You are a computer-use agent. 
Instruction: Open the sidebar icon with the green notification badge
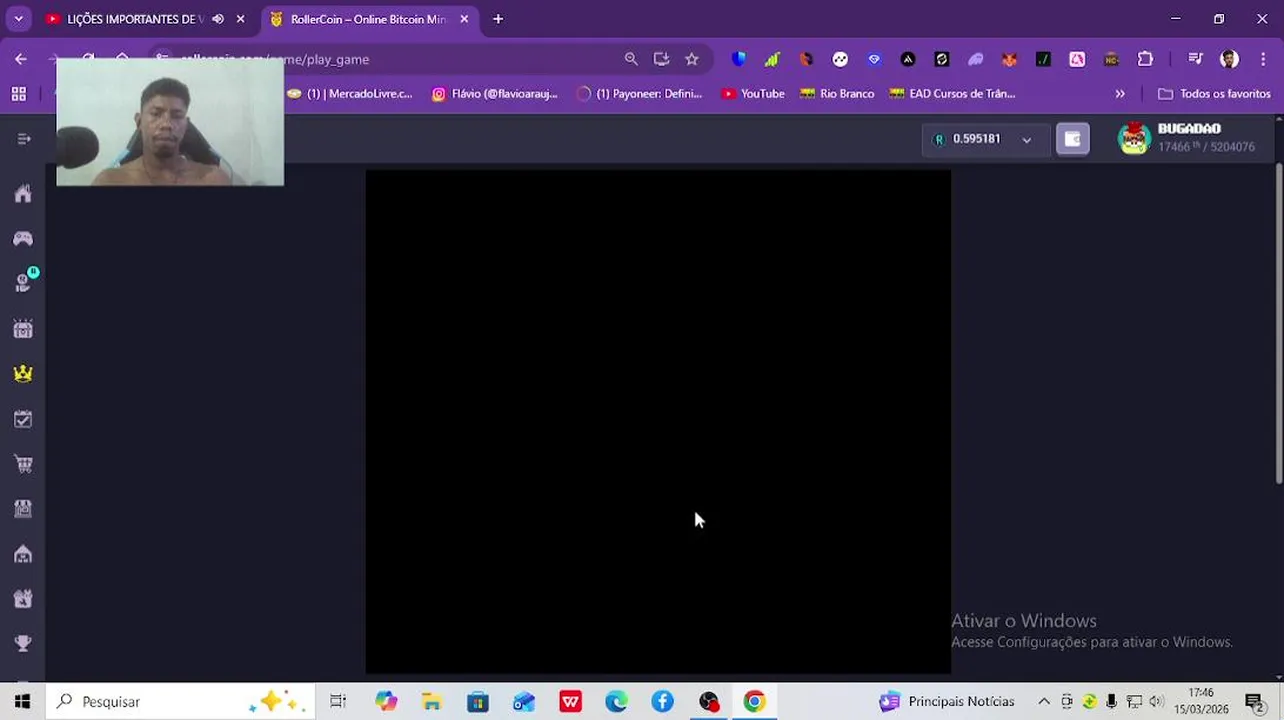click(24, 282)
